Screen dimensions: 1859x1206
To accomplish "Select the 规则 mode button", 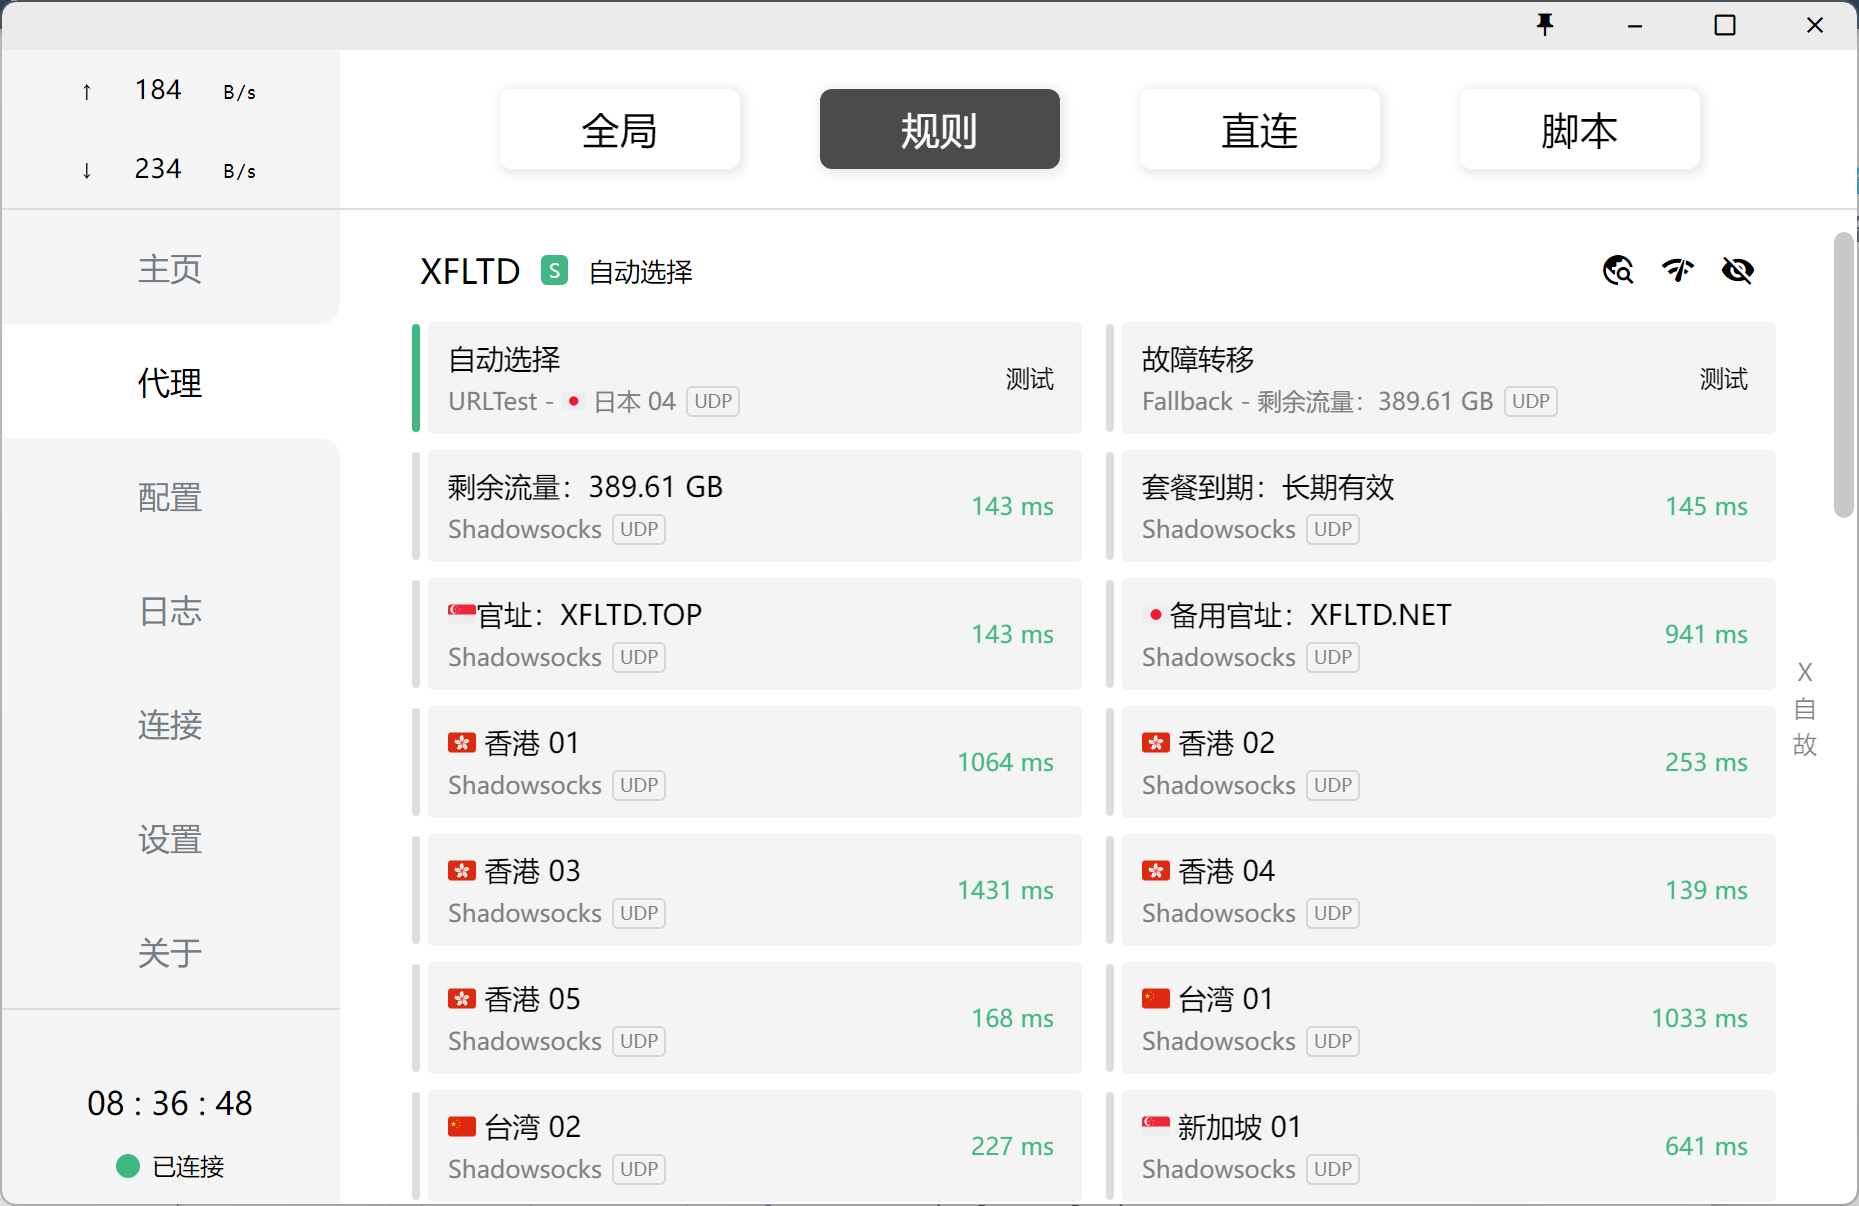I will (940, 129).
